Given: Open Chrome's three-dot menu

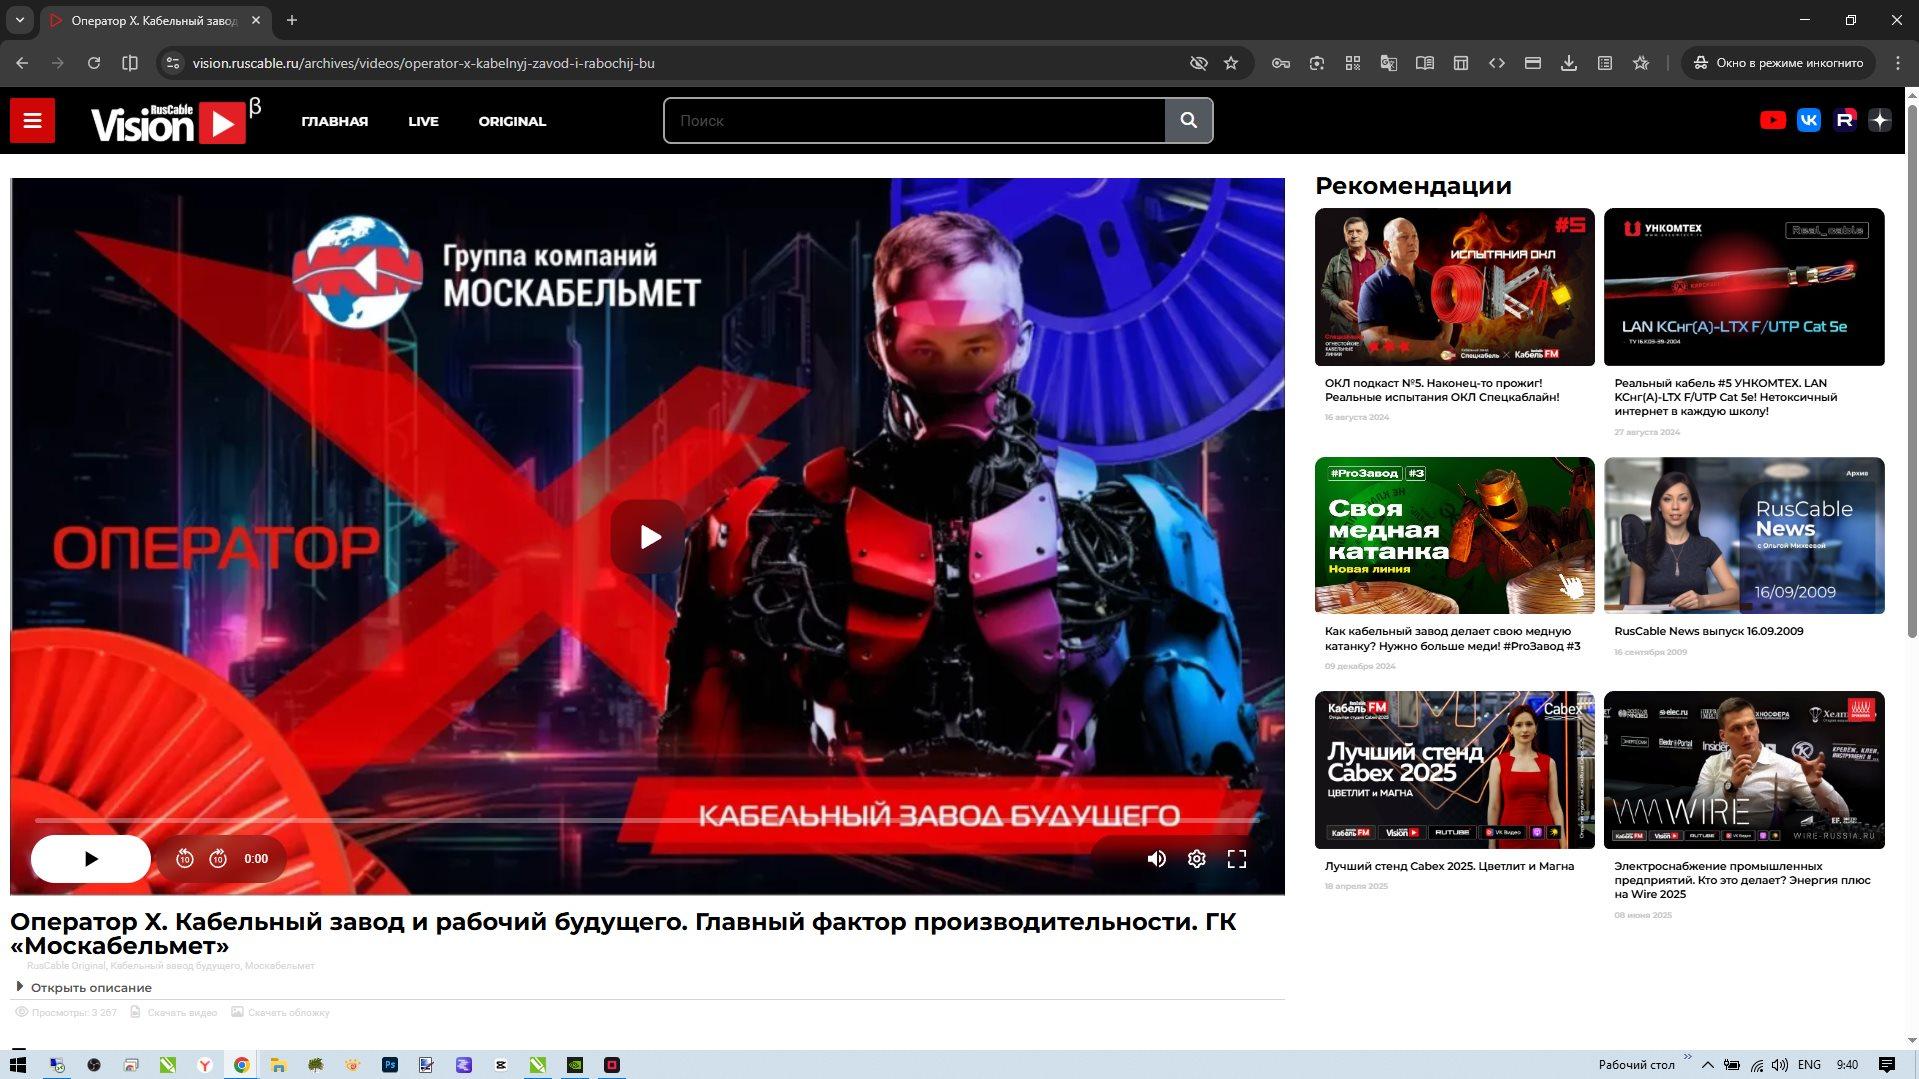Looking at the screenshot, I should pos(1897,63).
